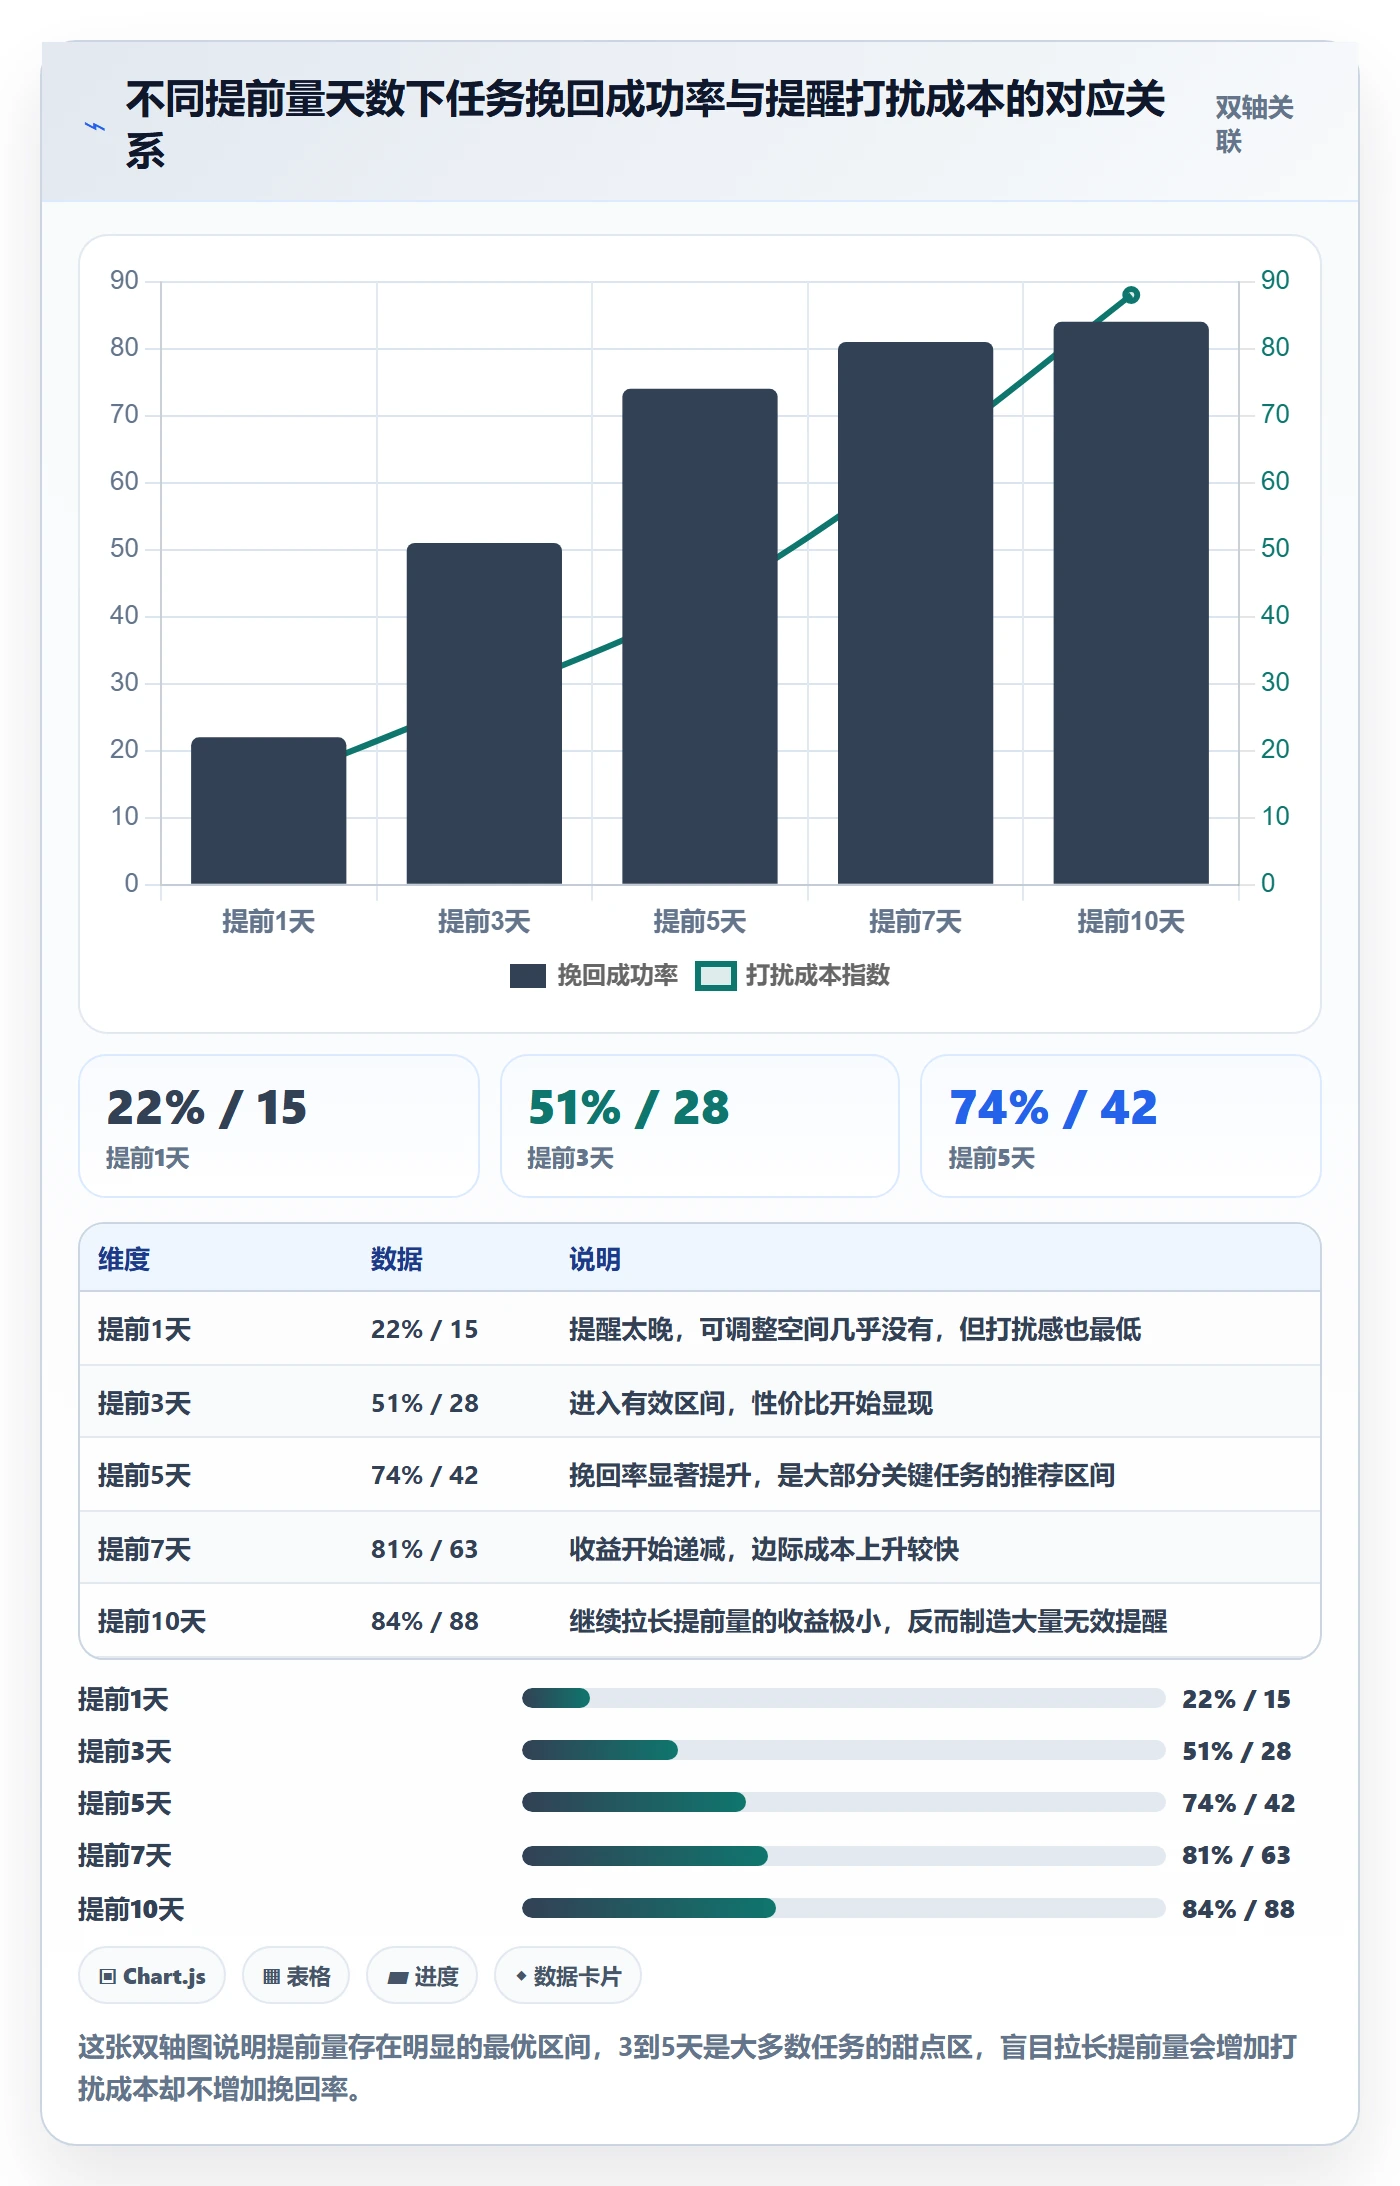This screenshot has height=2186, width=1400.
Task: Click the 提前7天 progress bar
Action: tap(843, 1856)
